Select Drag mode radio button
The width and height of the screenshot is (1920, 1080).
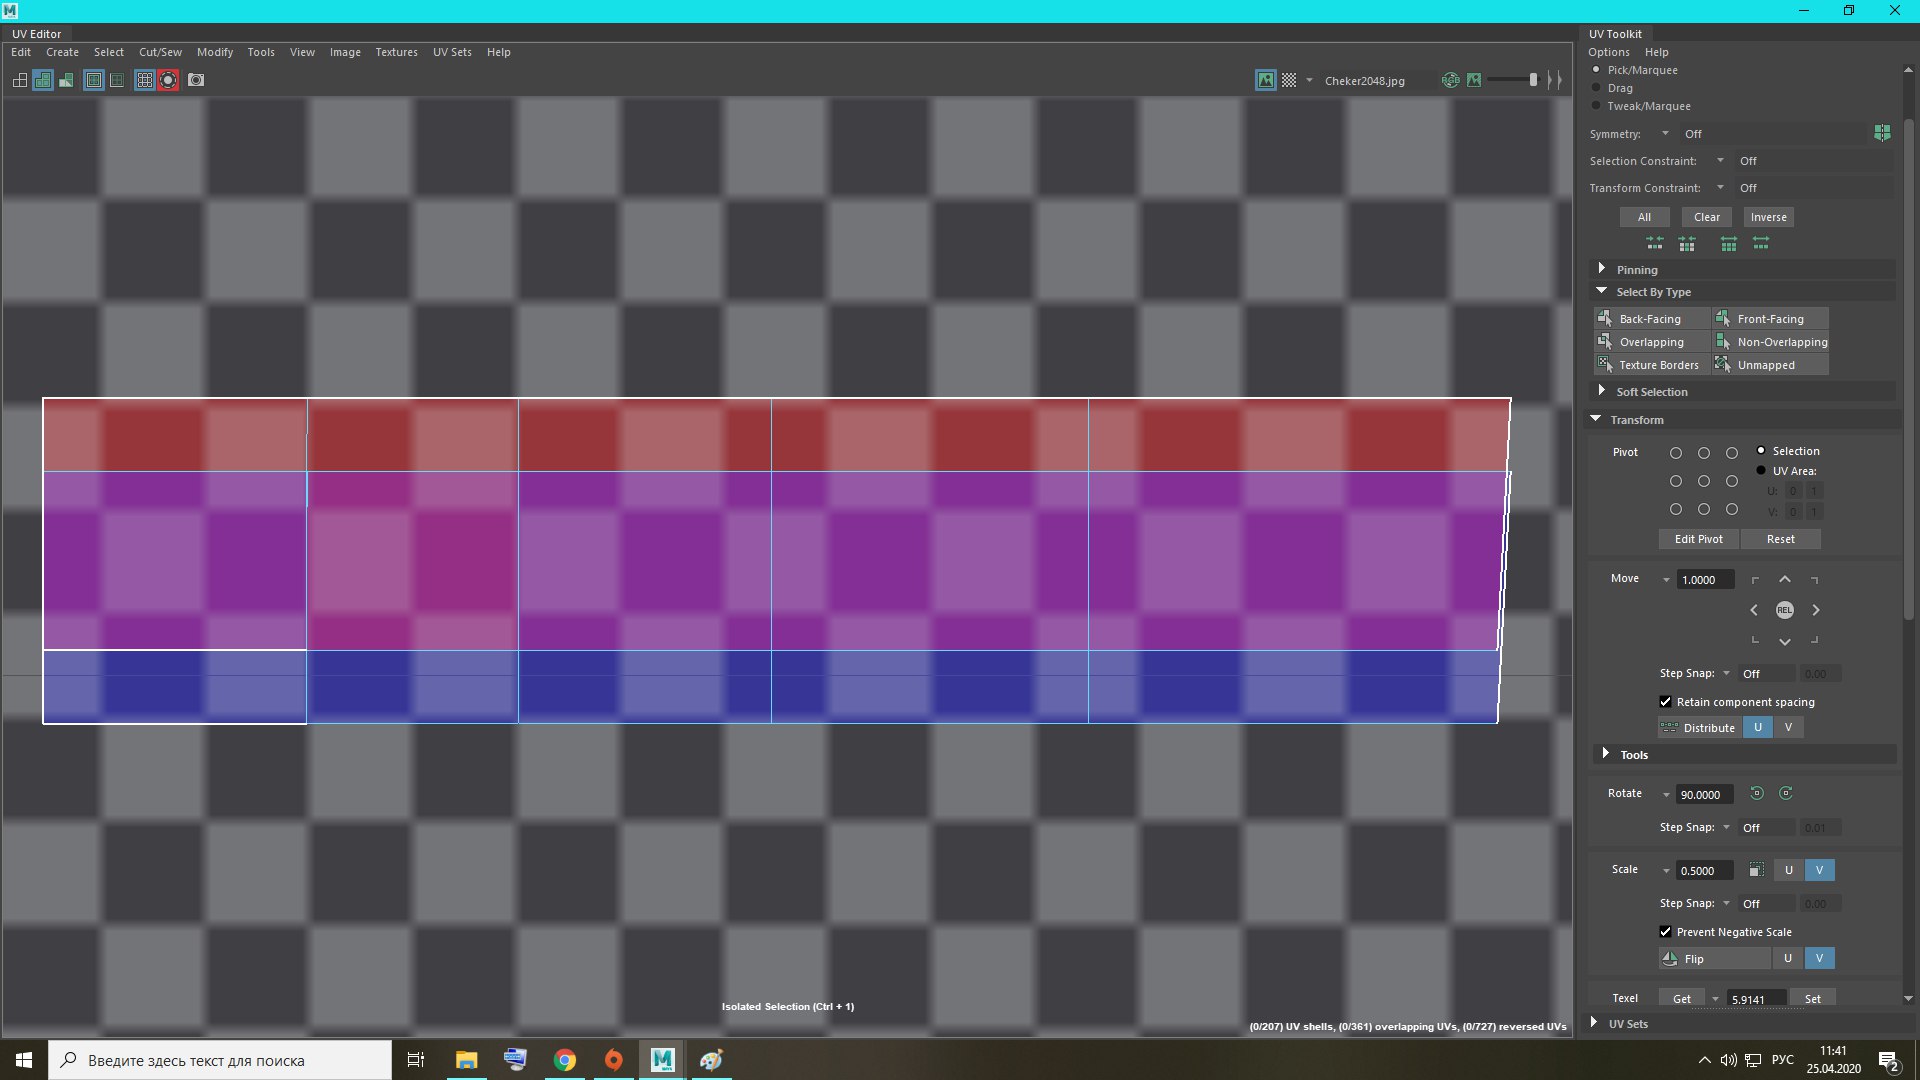tap(1596, 88)
